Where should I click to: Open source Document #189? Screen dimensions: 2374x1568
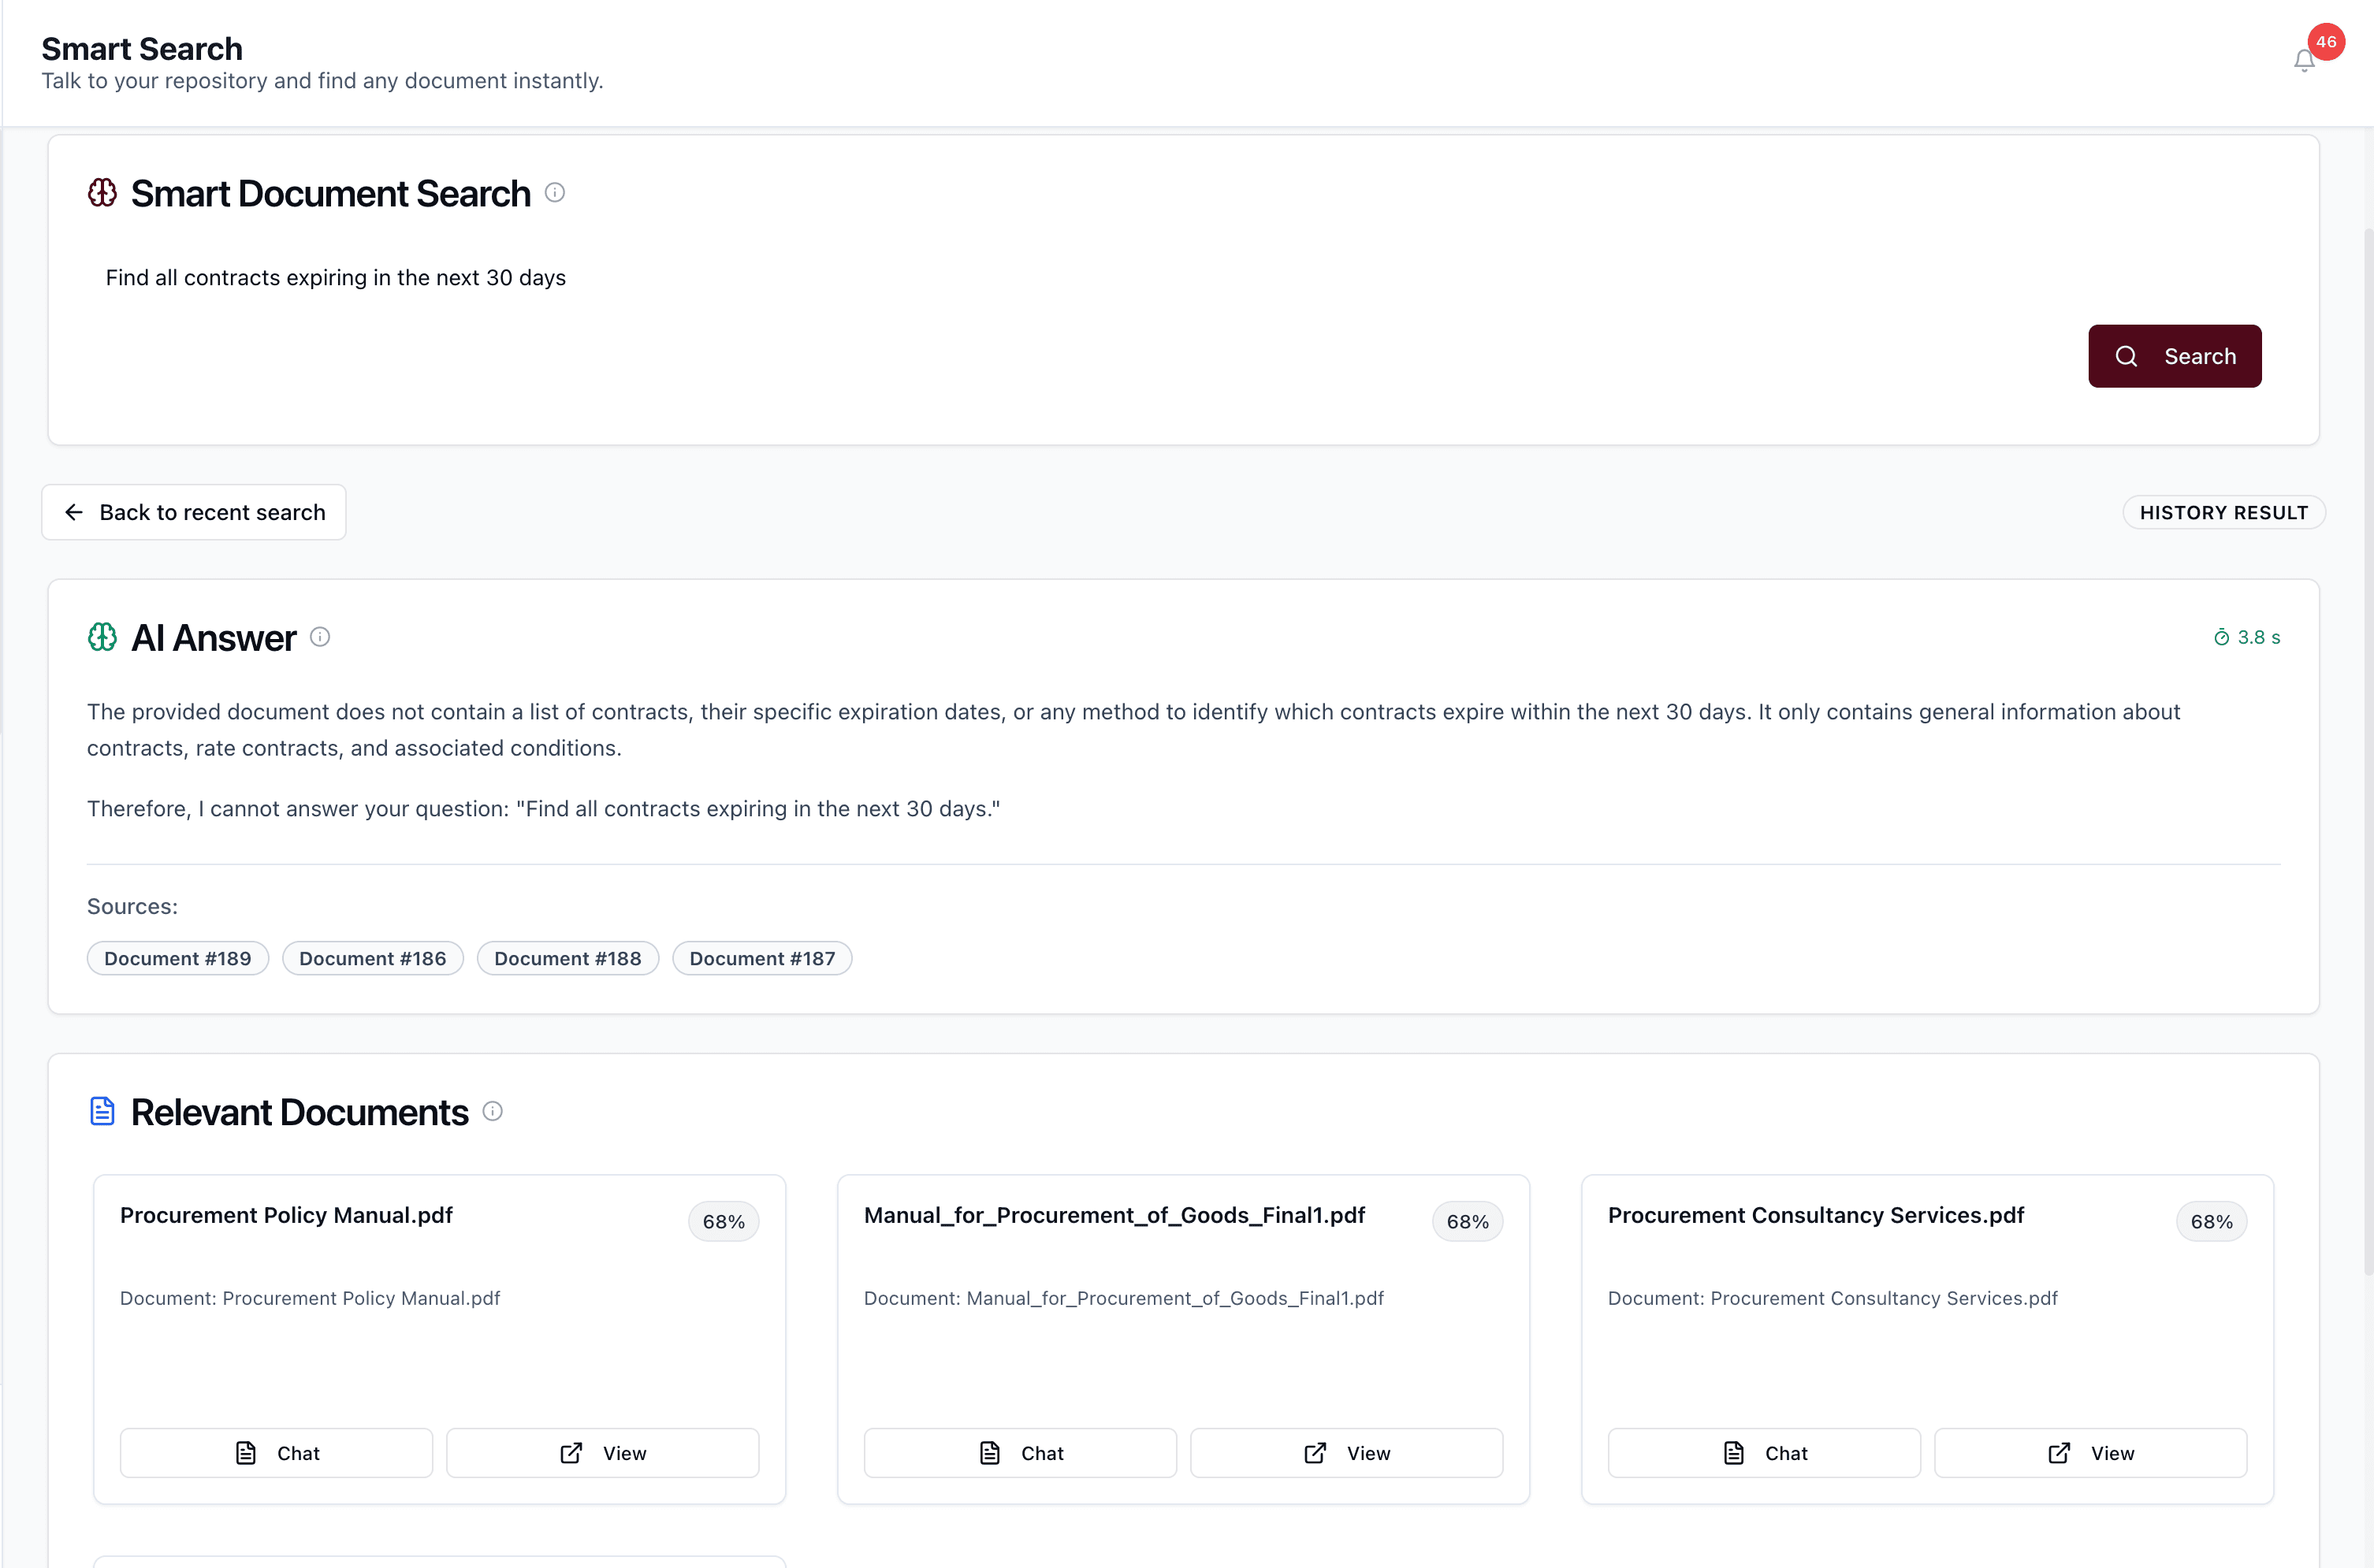tap(178, 958)
